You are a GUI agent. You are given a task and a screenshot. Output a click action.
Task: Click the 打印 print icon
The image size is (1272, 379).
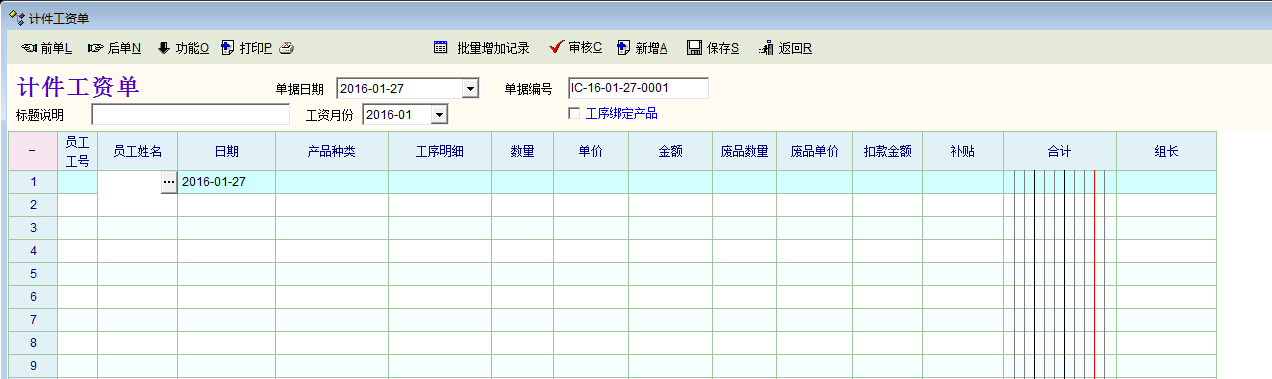228,47
